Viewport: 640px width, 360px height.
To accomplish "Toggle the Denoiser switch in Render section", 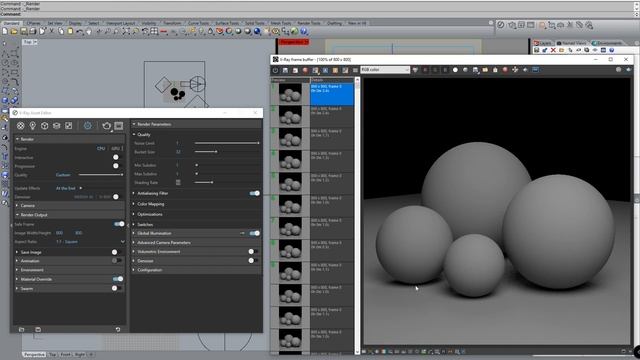I will pyautogui.click(x=116, y=197).
